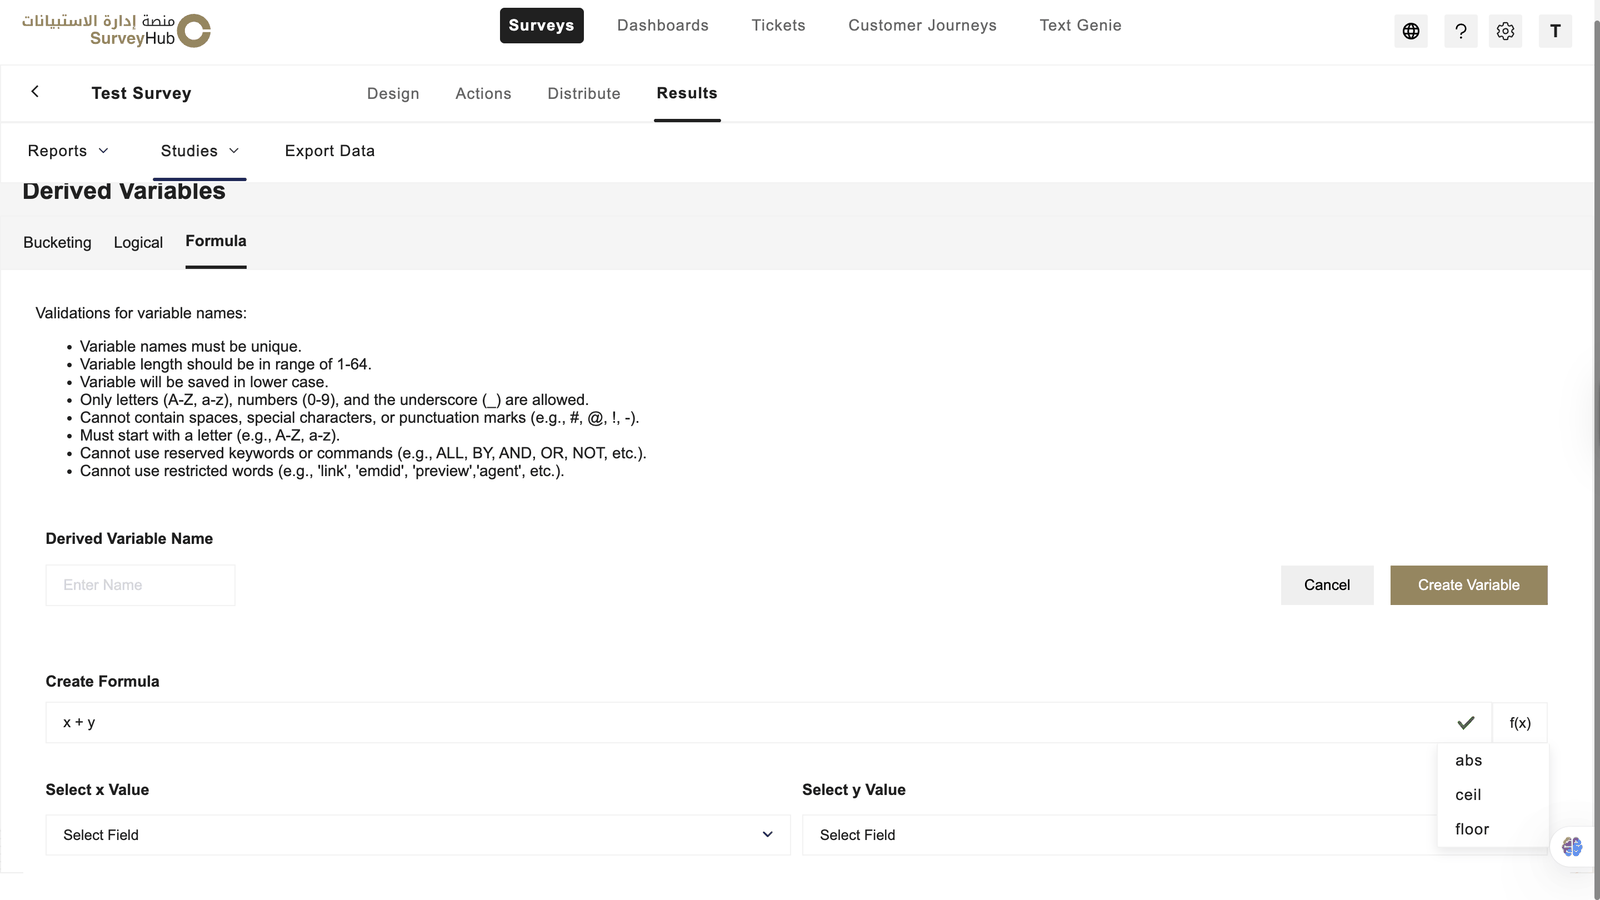Open the f(x) functions button
Viewport: 1600px width, 900px height.
click(1520, 722)
